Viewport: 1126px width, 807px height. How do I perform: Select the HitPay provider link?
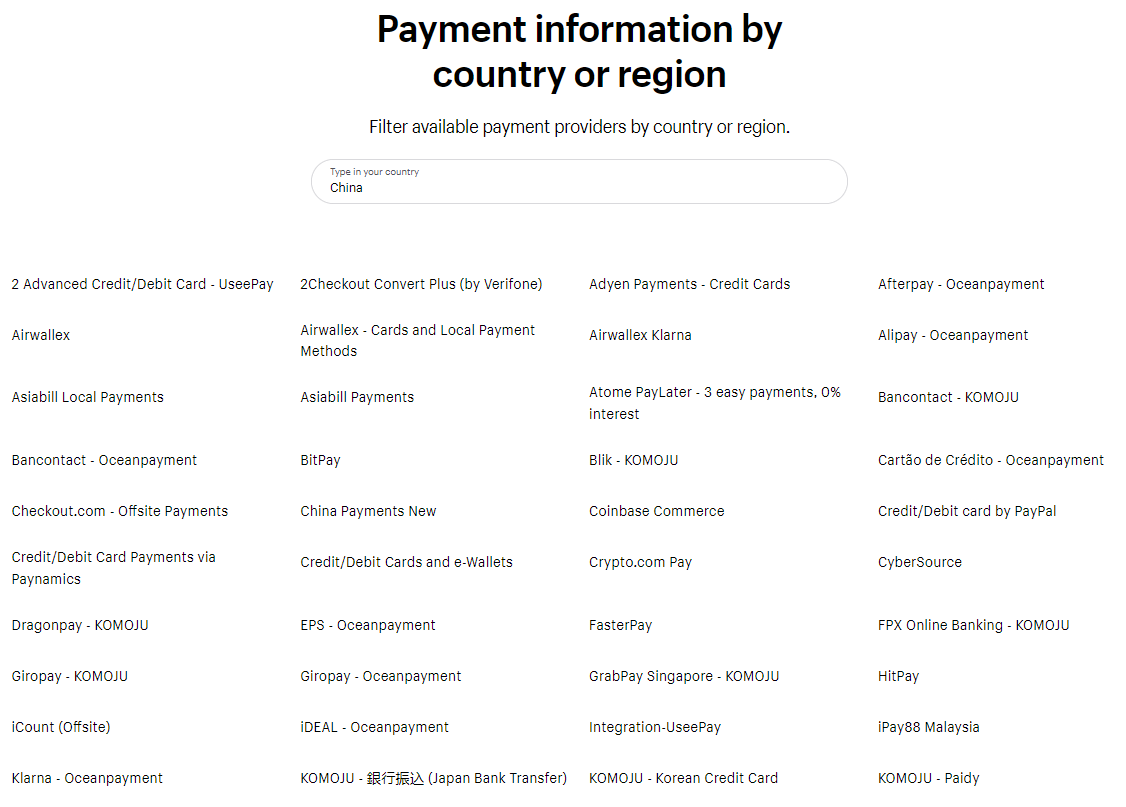pyautogui.click(x=898, y=676)
